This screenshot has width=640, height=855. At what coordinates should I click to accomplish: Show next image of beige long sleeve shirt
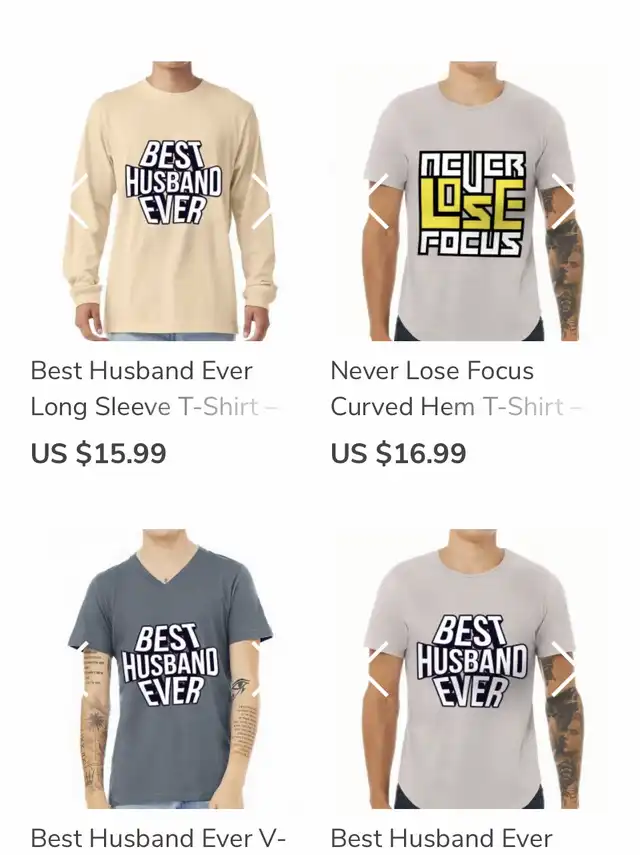click(261, 201)
